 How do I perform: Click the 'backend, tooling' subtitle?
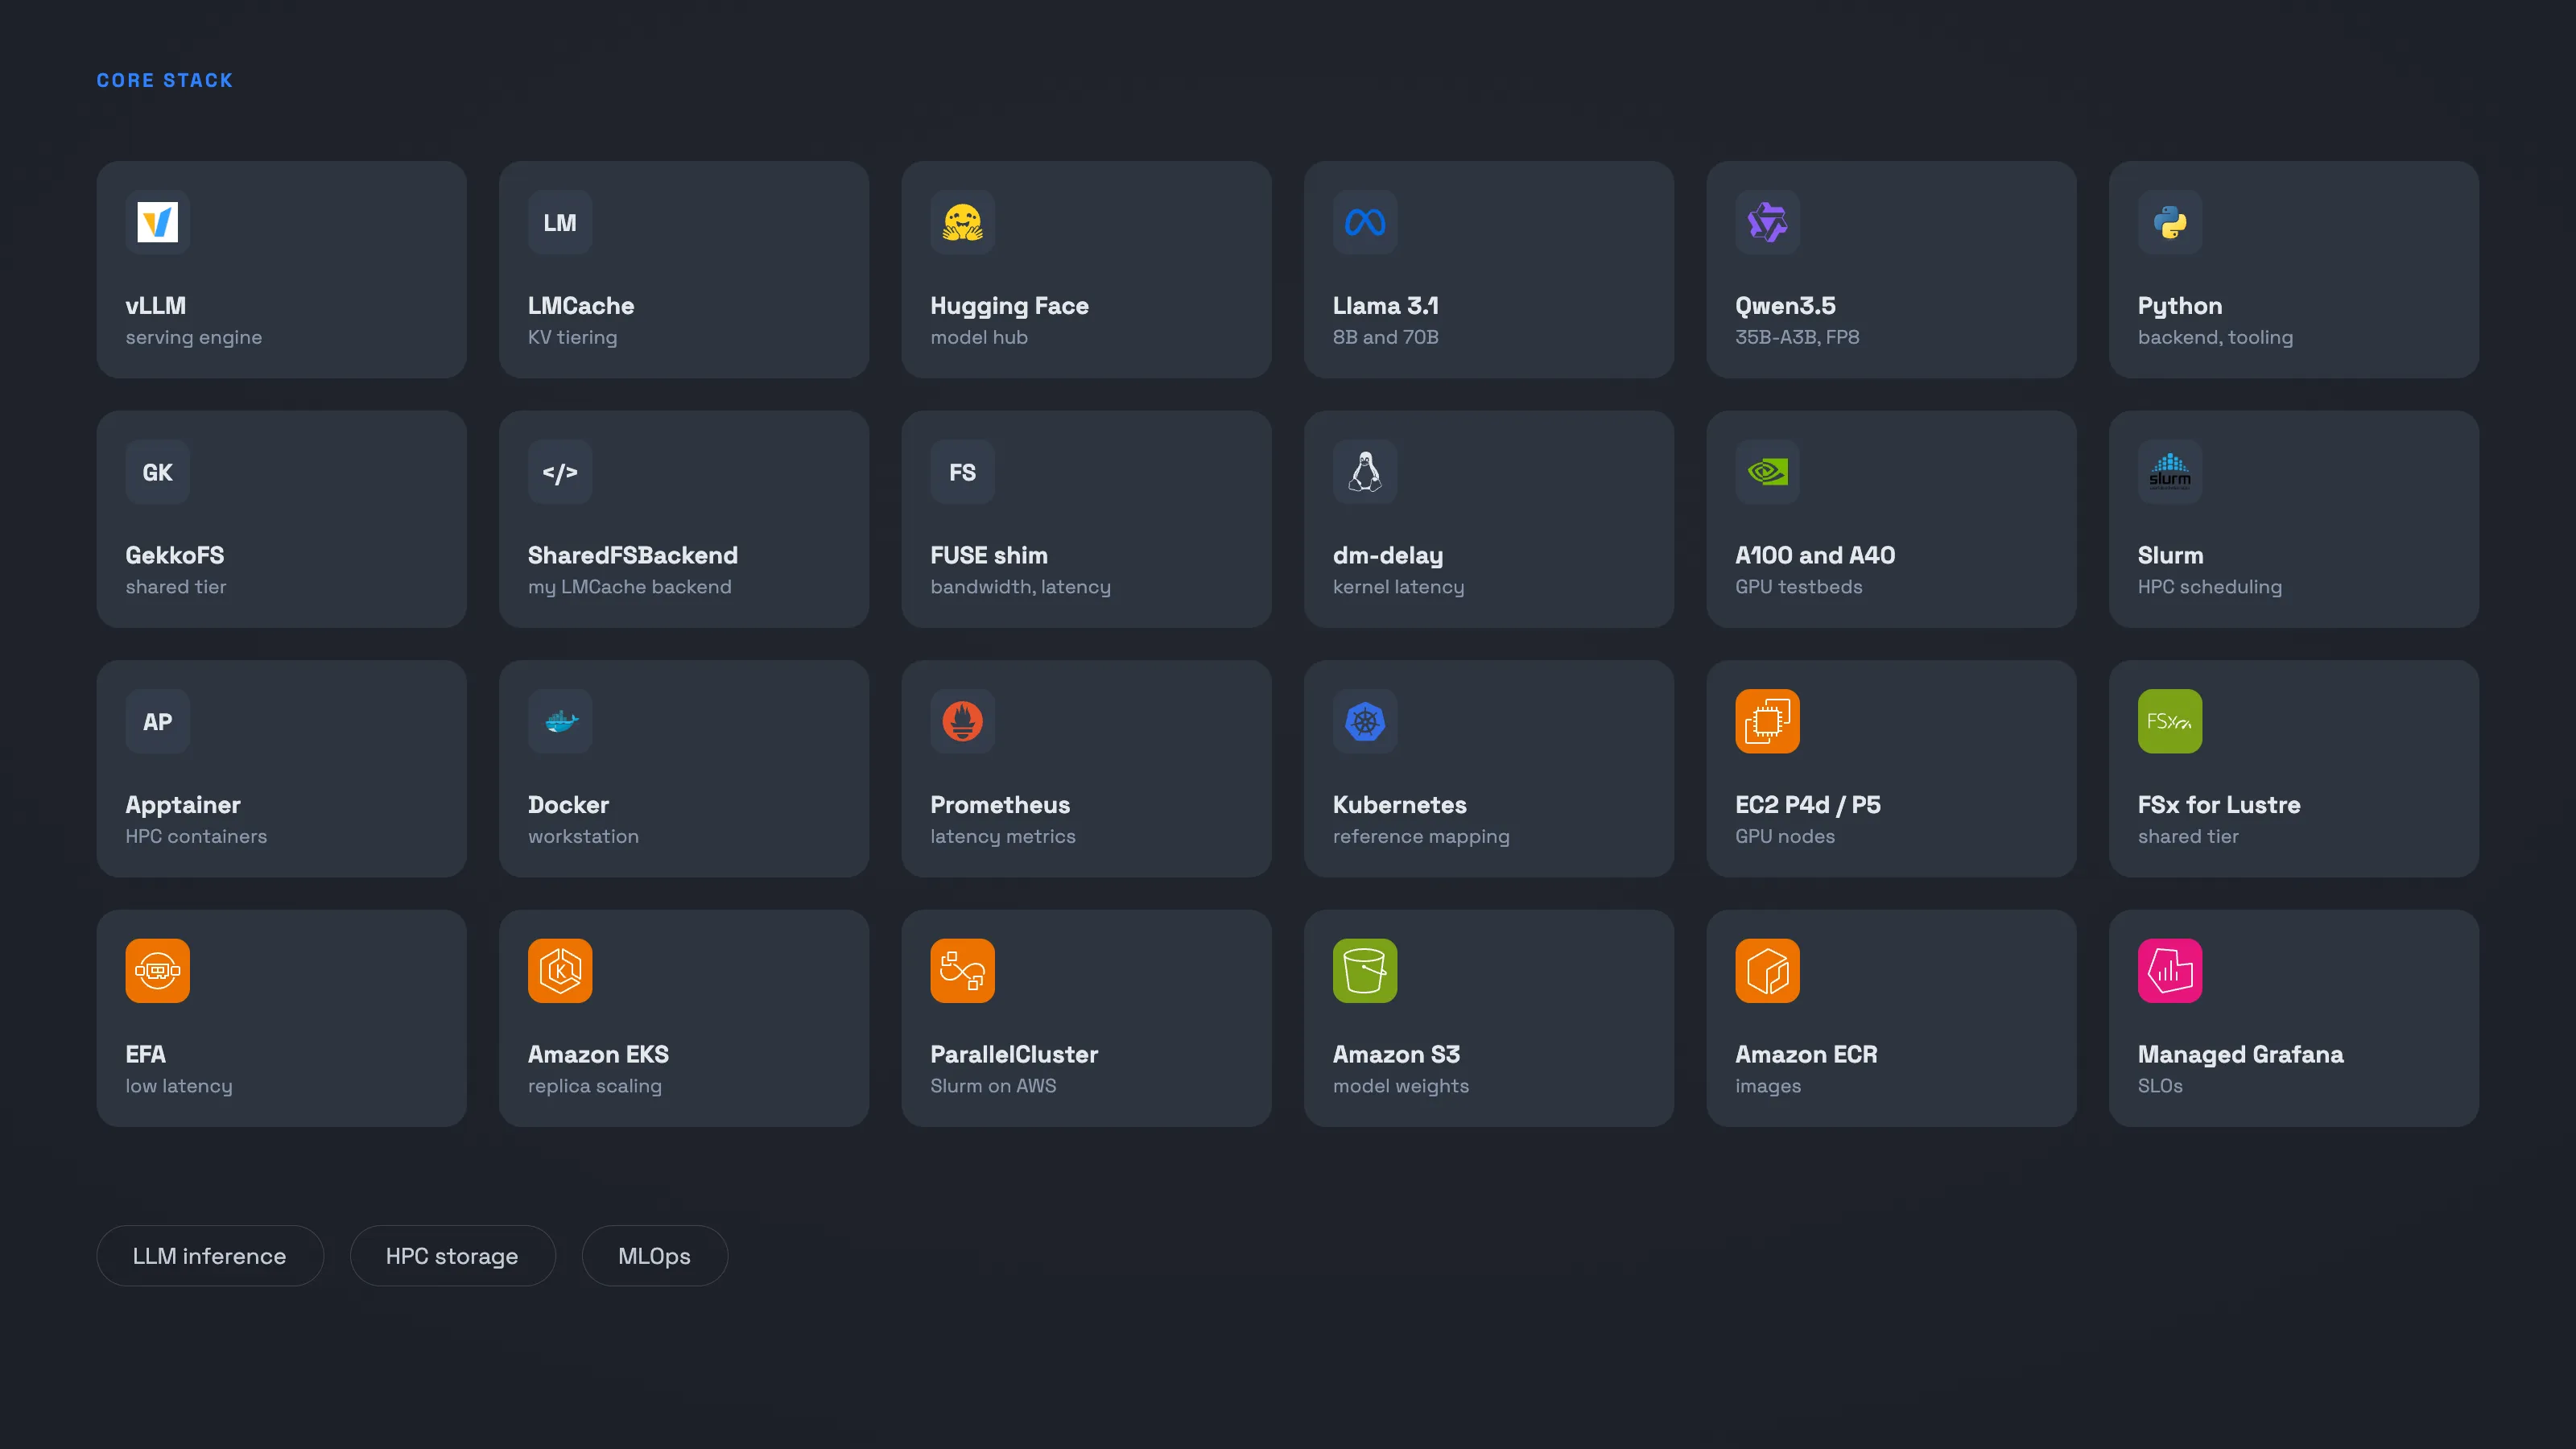(2216, 338)
